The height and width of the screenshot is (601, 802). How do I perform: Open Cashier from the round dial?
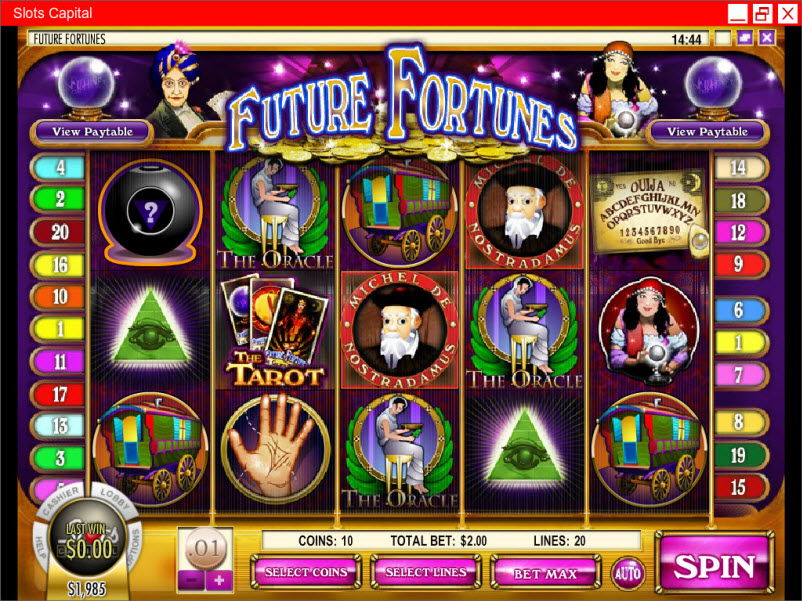pyautogui.click(x=60, y=500)
